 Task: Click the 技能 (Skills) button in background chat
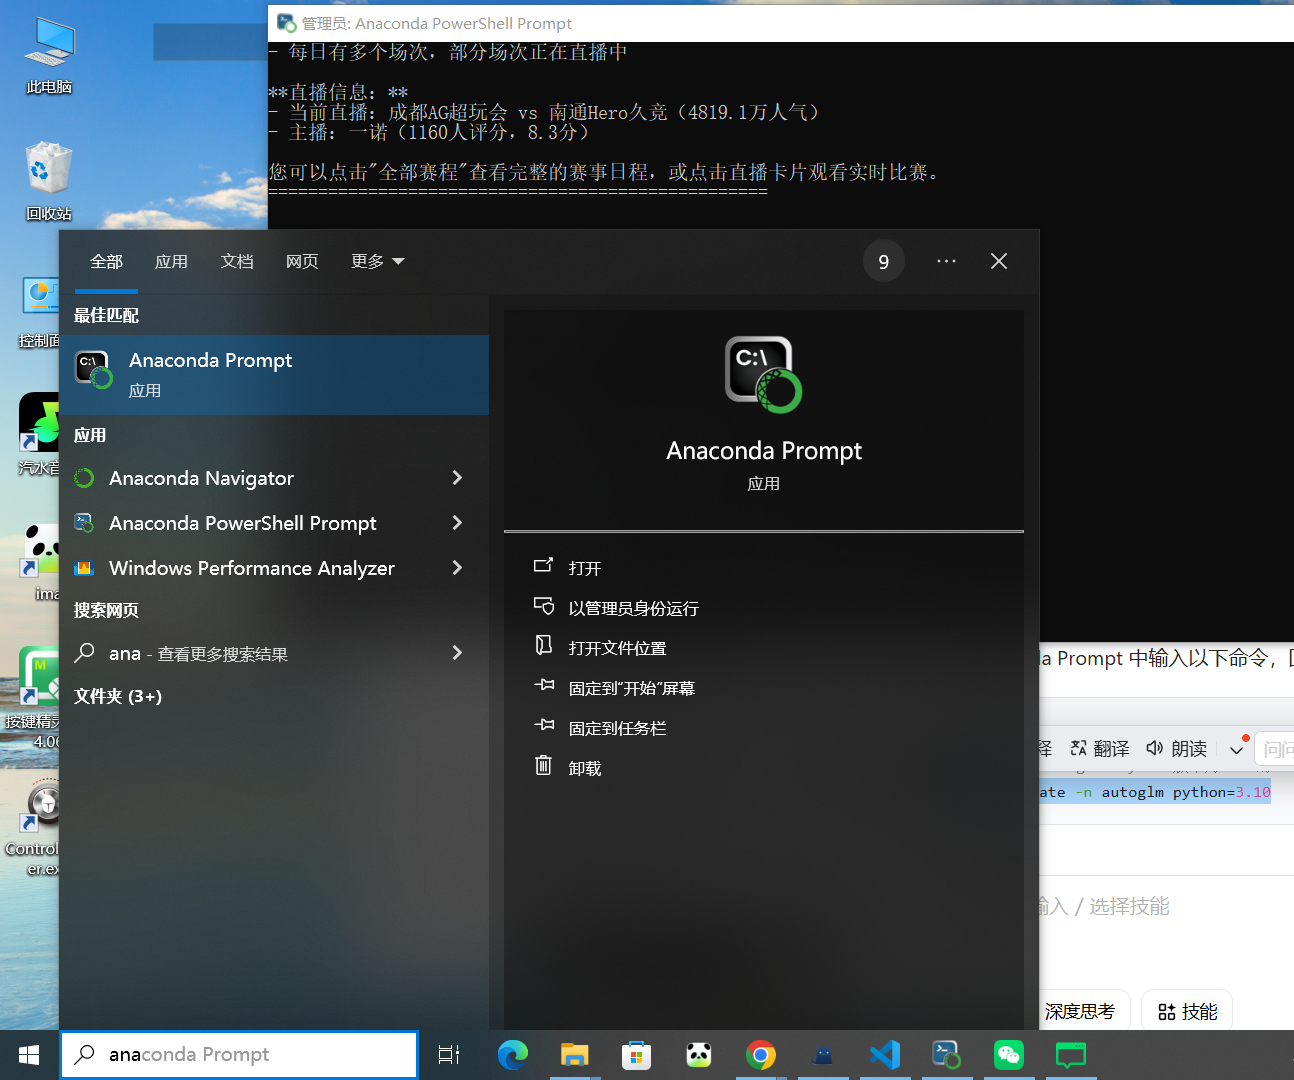(1188, 1012)
